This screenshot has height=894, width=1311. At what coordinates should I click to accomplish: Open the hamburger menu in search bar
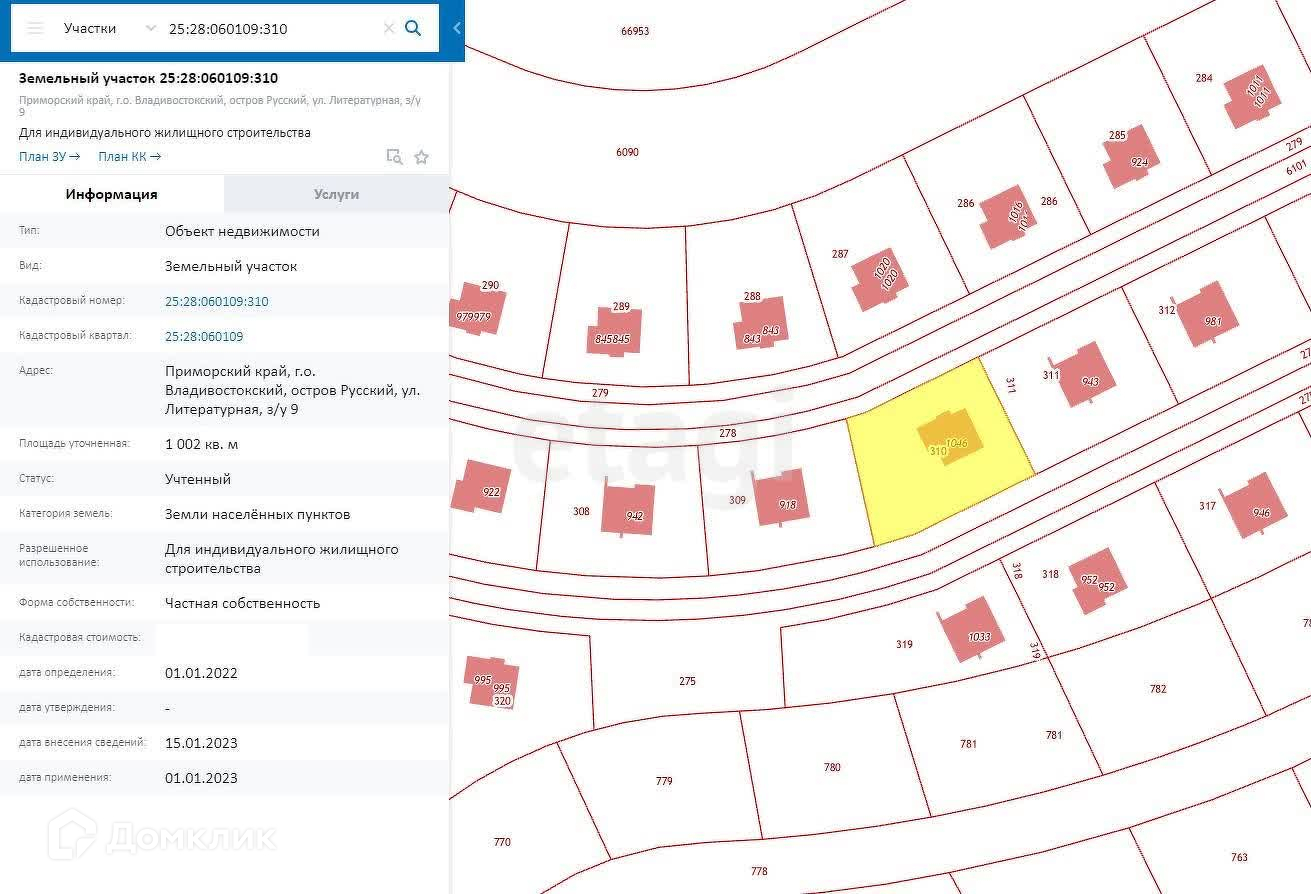(x=35, y=28)
